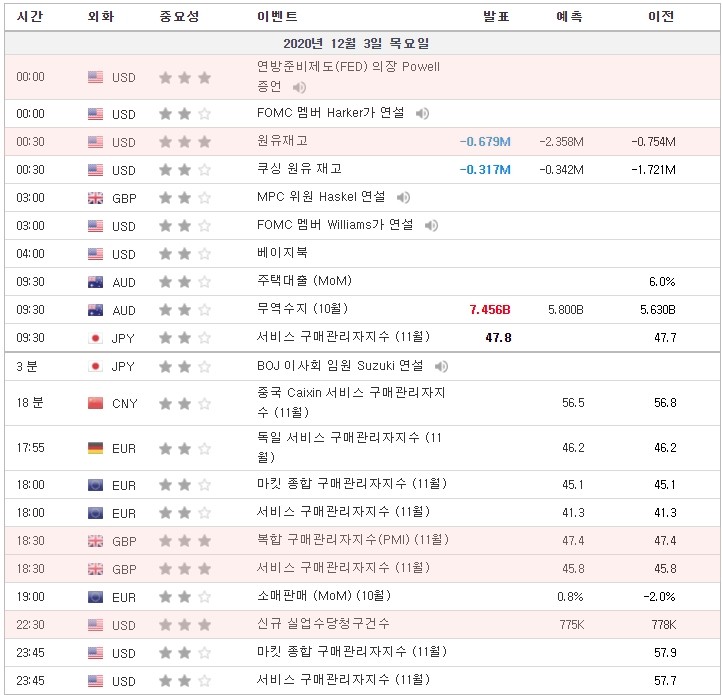The height and width of the screenshot is (695, 722).
Task: Click the previous value 778K
Action: [664, 625]
